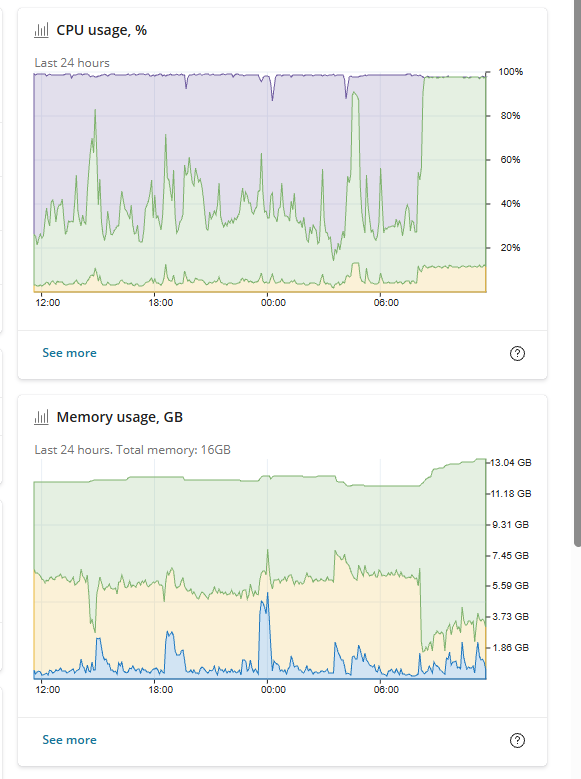Click the bar chart icon beside CPU usage title
The image size is (581, 779).
point(41,30)
